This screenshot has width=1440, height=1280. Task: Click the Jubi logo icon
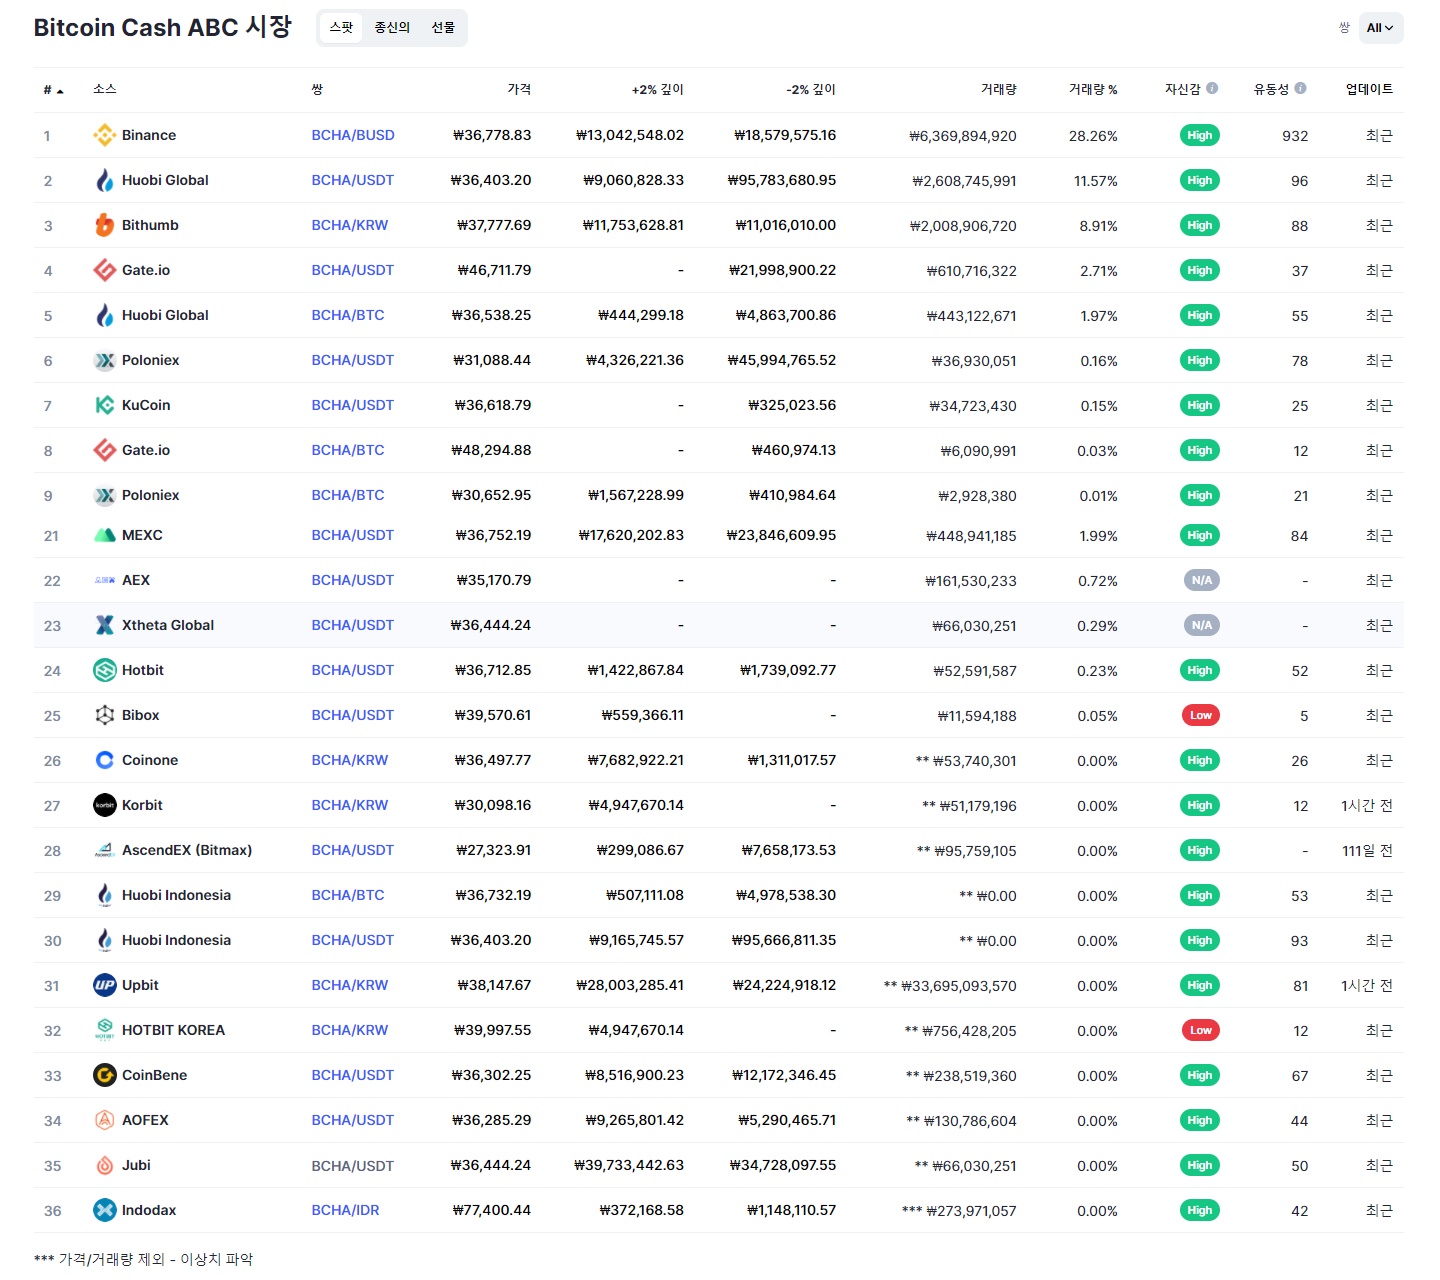104,1165
